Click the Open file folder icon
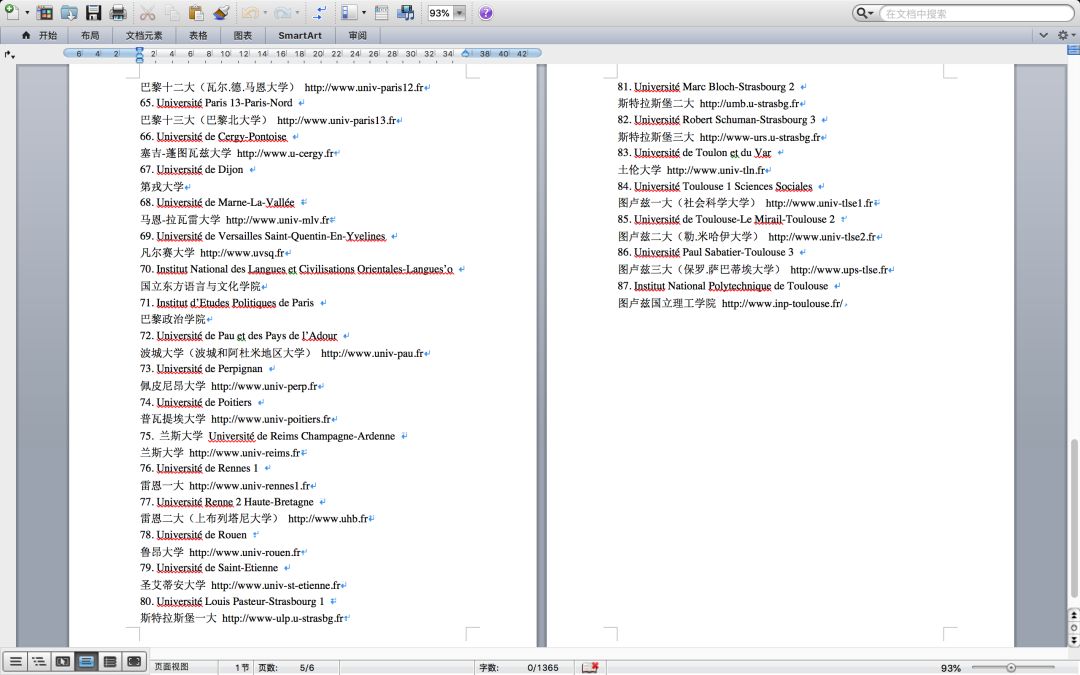 point(69,12)
